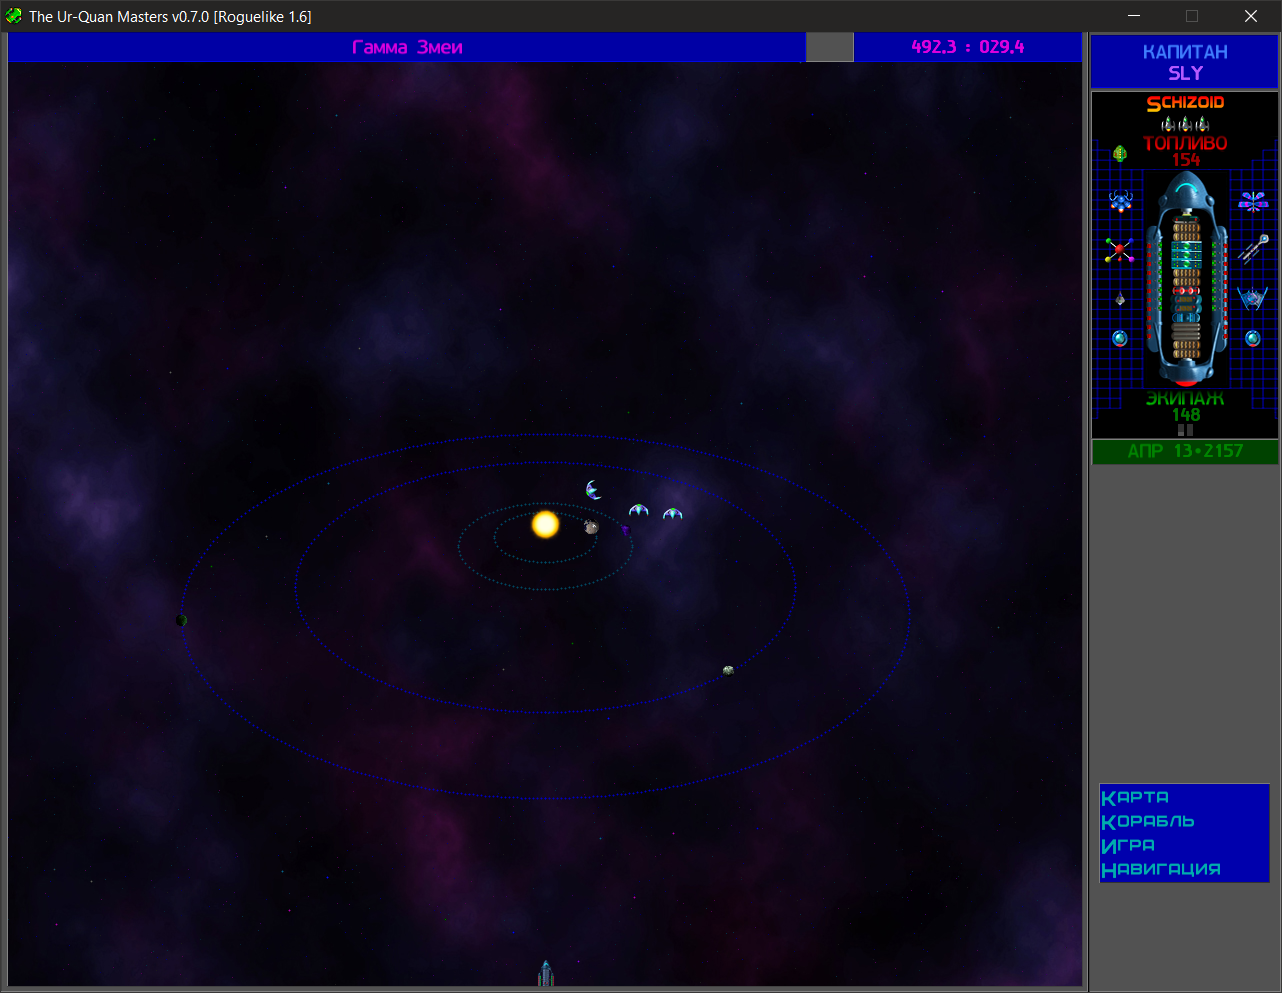Click the gray rocky planet beside the sun
Screen dimensions: 1282x993
point(591,527)
